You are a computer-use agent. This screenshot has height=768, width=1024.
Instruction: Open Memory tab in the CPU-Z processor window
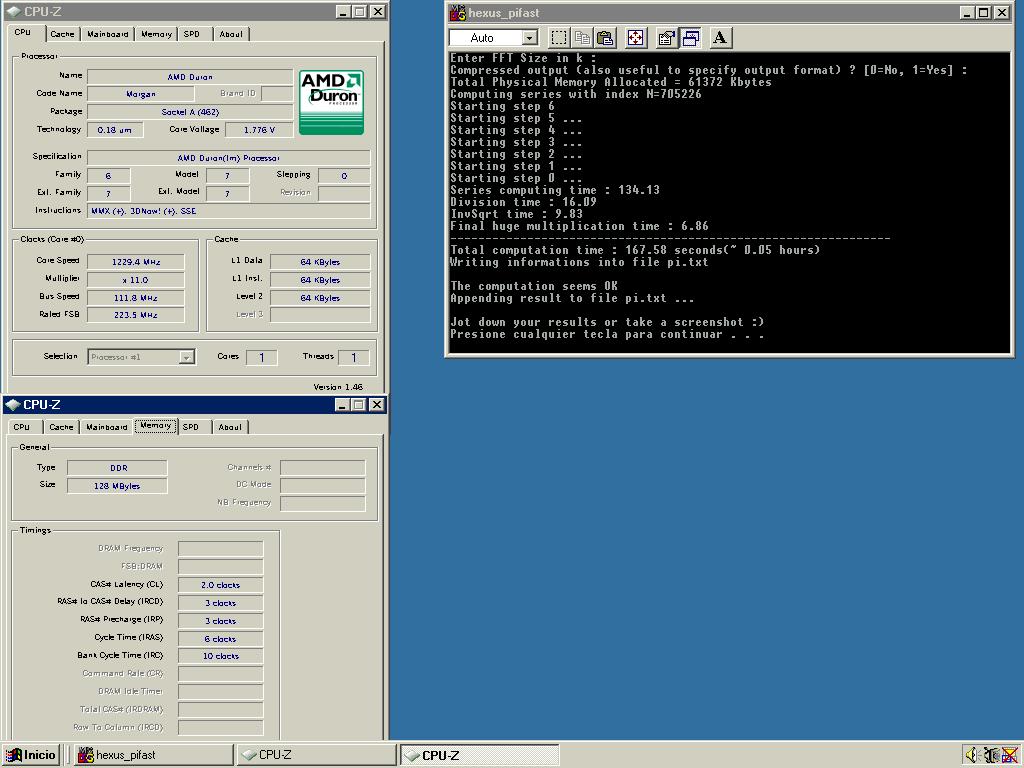click(x=156, y=34)
